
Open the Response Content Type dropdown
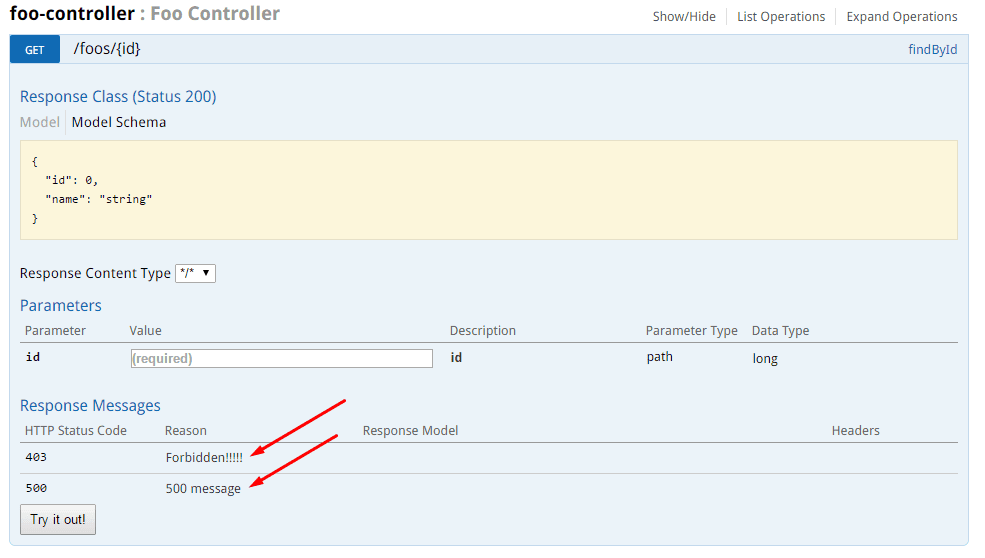click(195, 273)
